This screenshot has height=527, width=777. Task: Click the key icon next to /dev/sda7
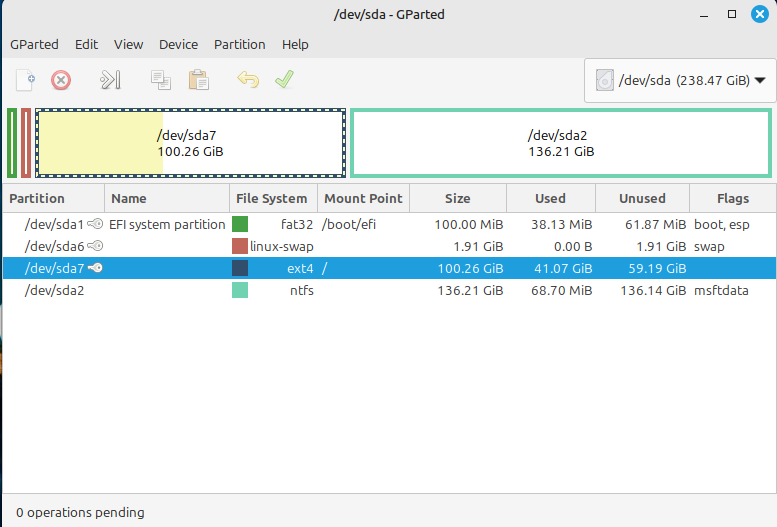coord(95,268)
